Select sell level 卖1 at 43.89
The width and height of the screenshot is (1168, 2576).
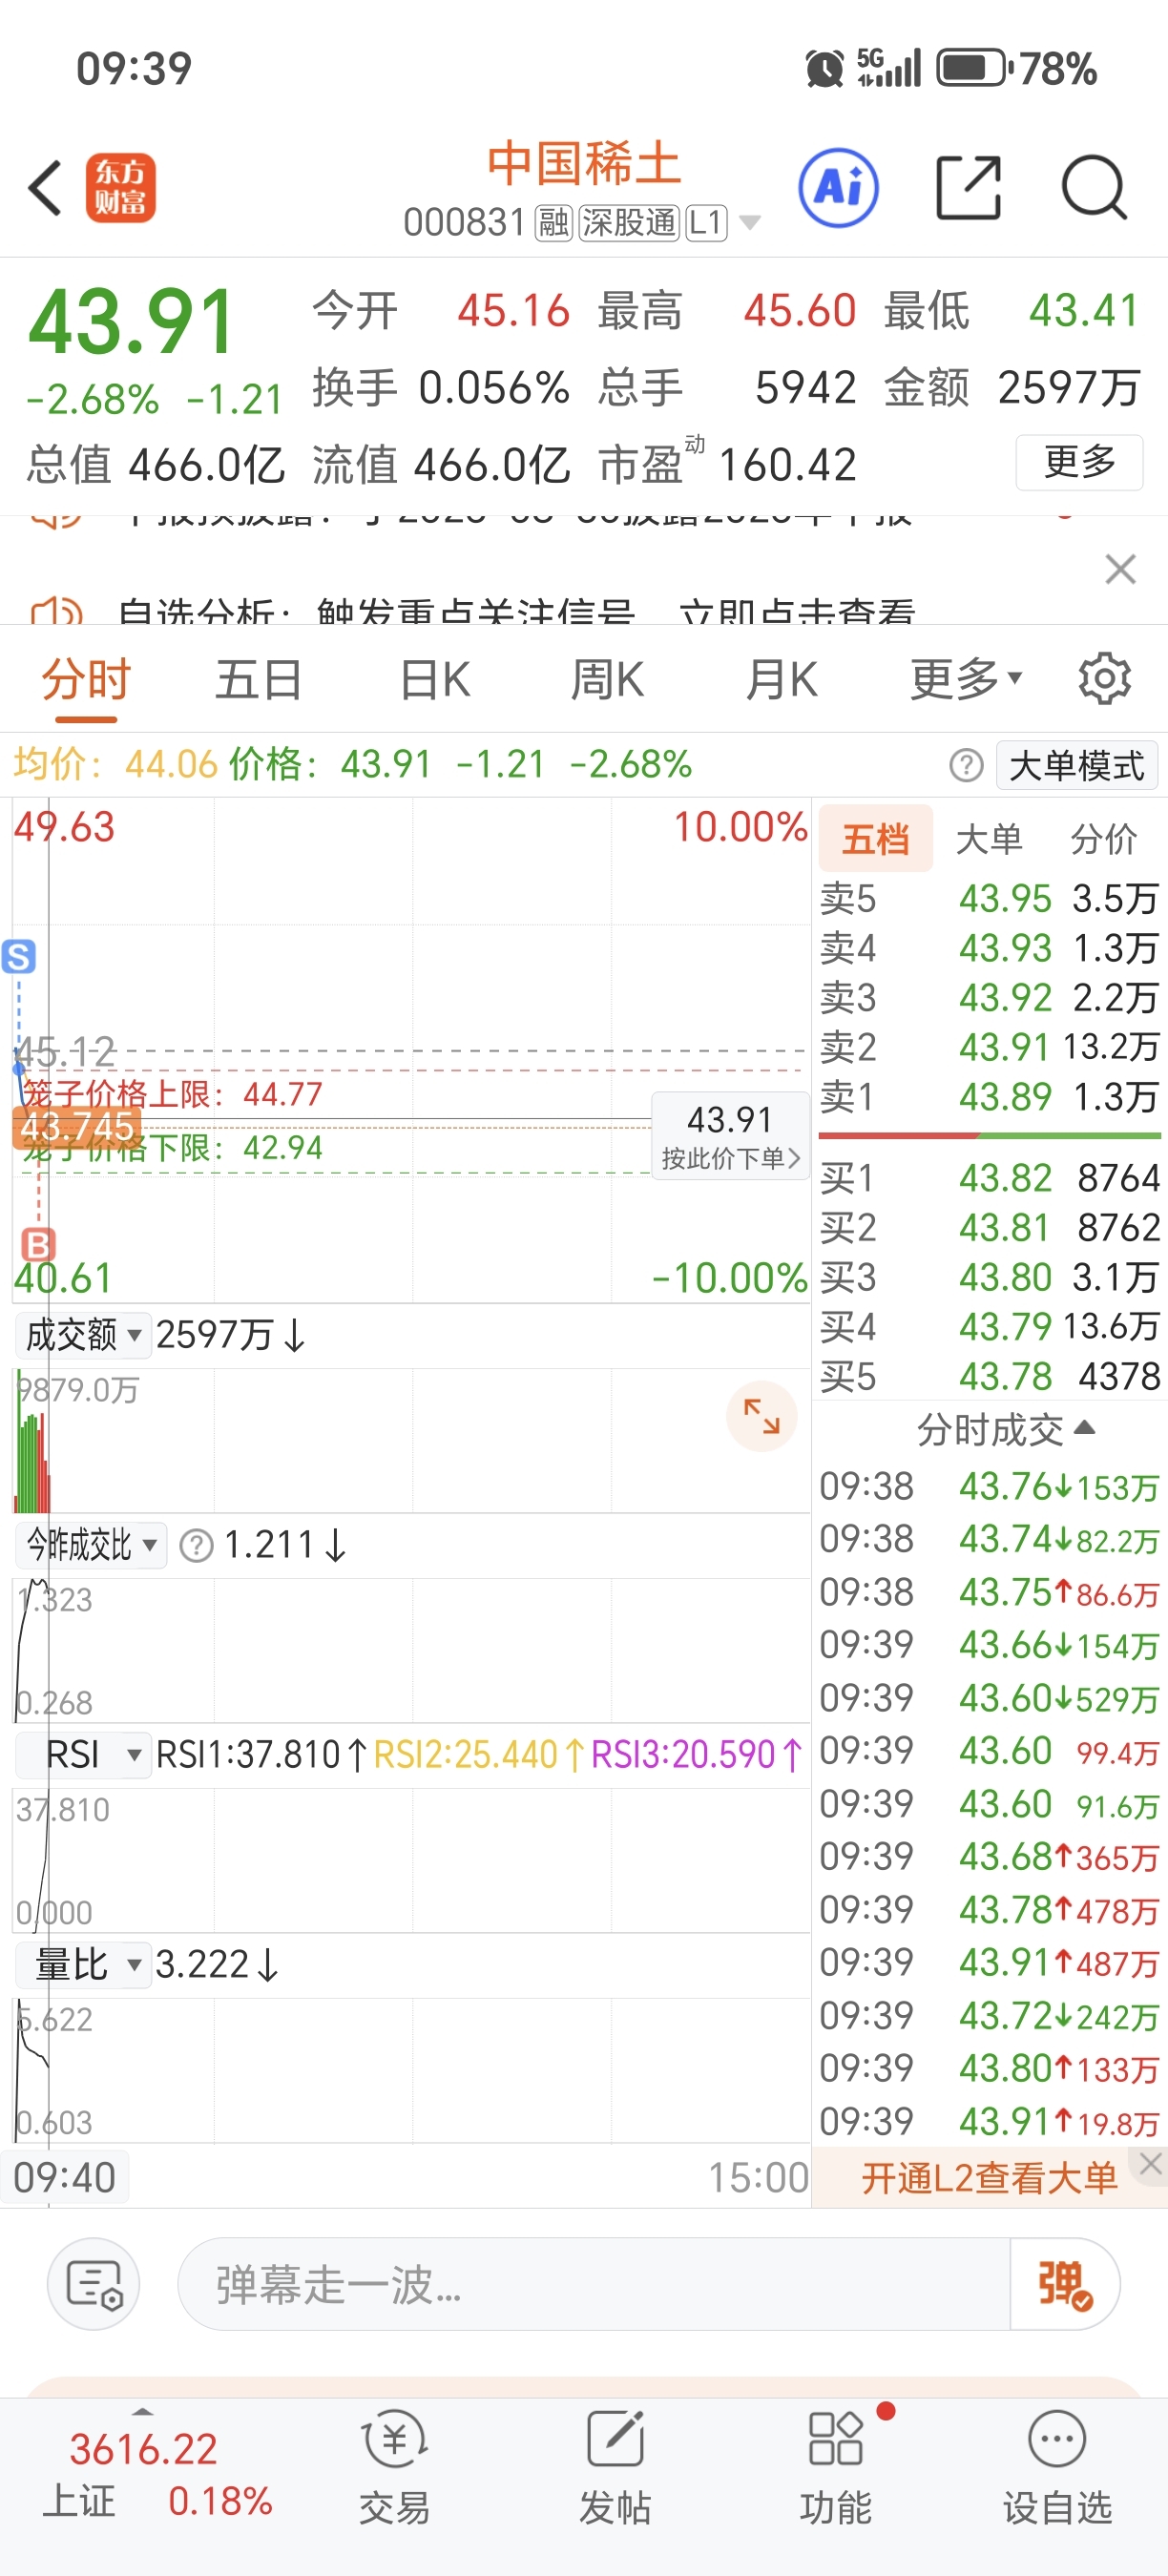pos(990,1097)
